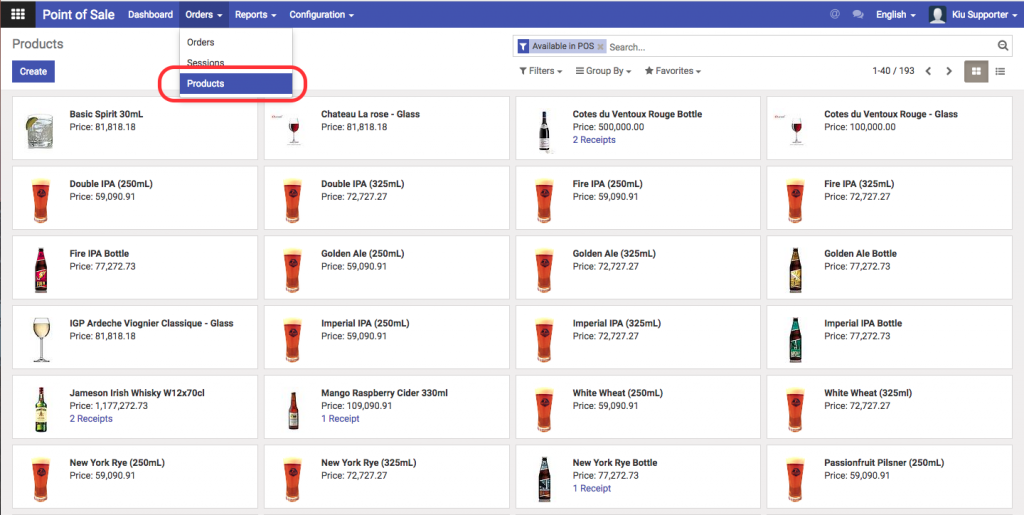Image resolution: width=1024 pixels, height=515 pixels.
Task: Click the Create button
Action: tap(33, 71)
